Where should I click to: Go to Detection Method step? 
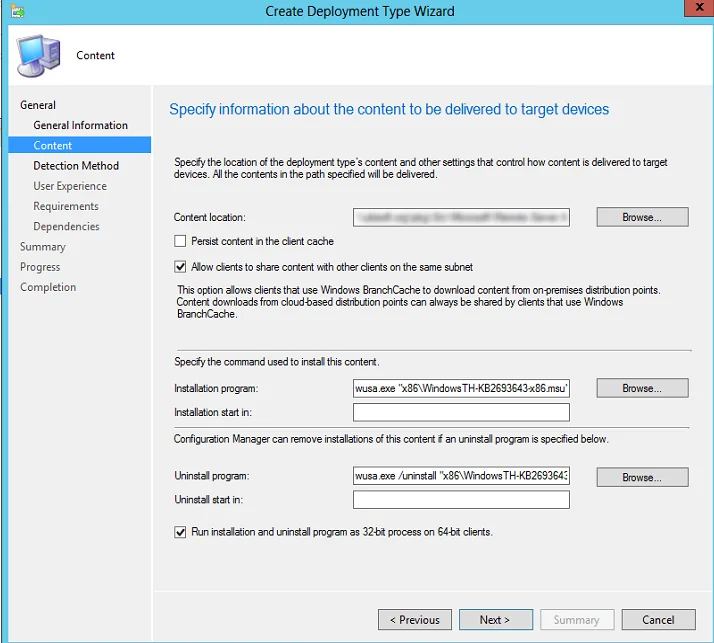[x=76, y=166]
